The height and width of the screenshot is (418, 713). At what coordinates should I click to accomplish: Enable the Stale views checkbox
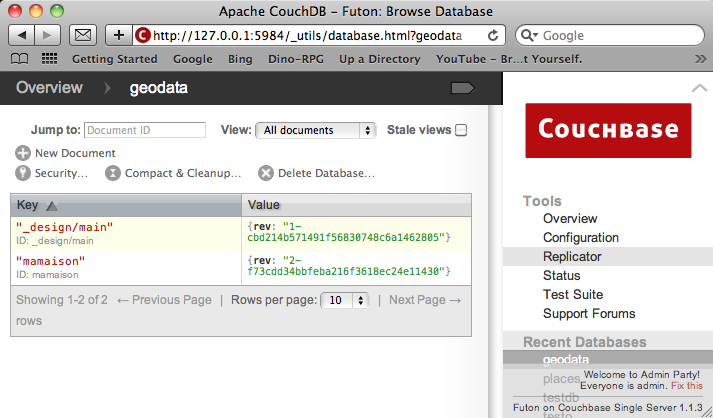tap(461, 130)
